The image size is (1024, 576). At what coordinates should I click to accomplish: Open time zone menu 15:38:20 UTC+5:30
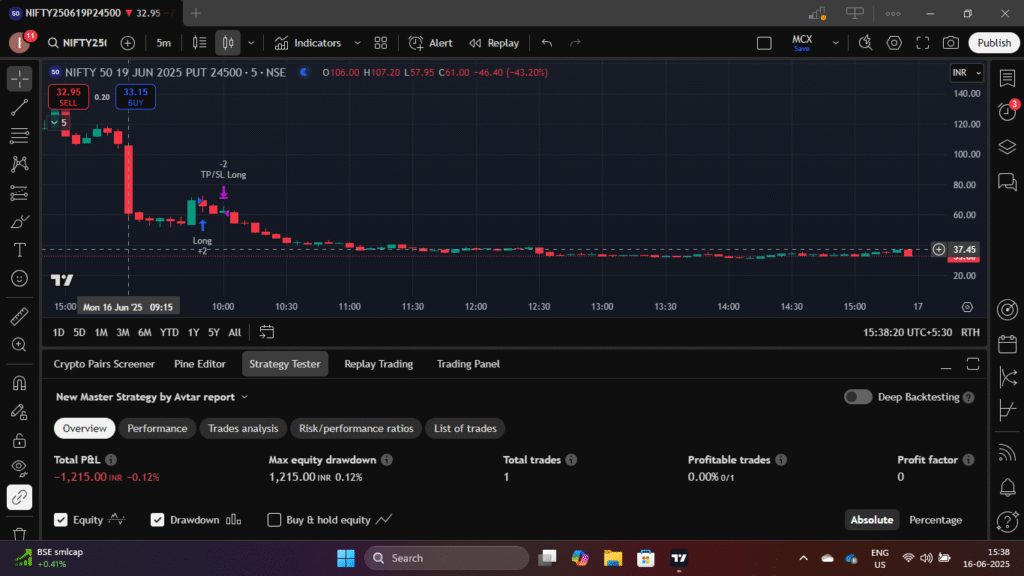[907, 332]
